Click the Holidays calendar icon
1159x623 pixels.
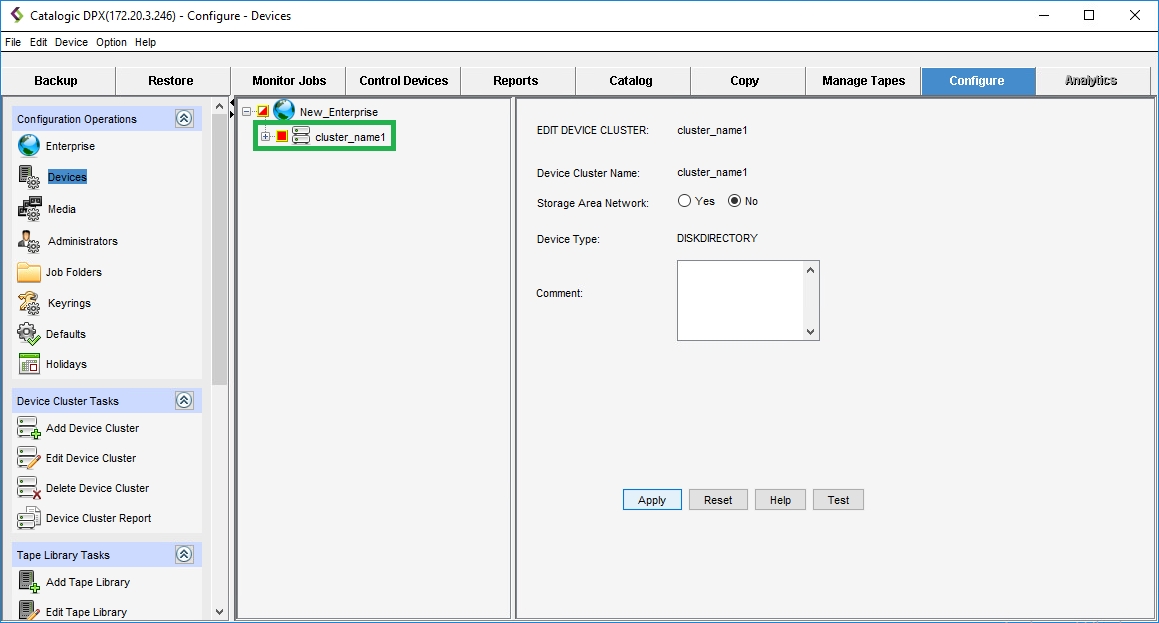(x=29, y=364)
